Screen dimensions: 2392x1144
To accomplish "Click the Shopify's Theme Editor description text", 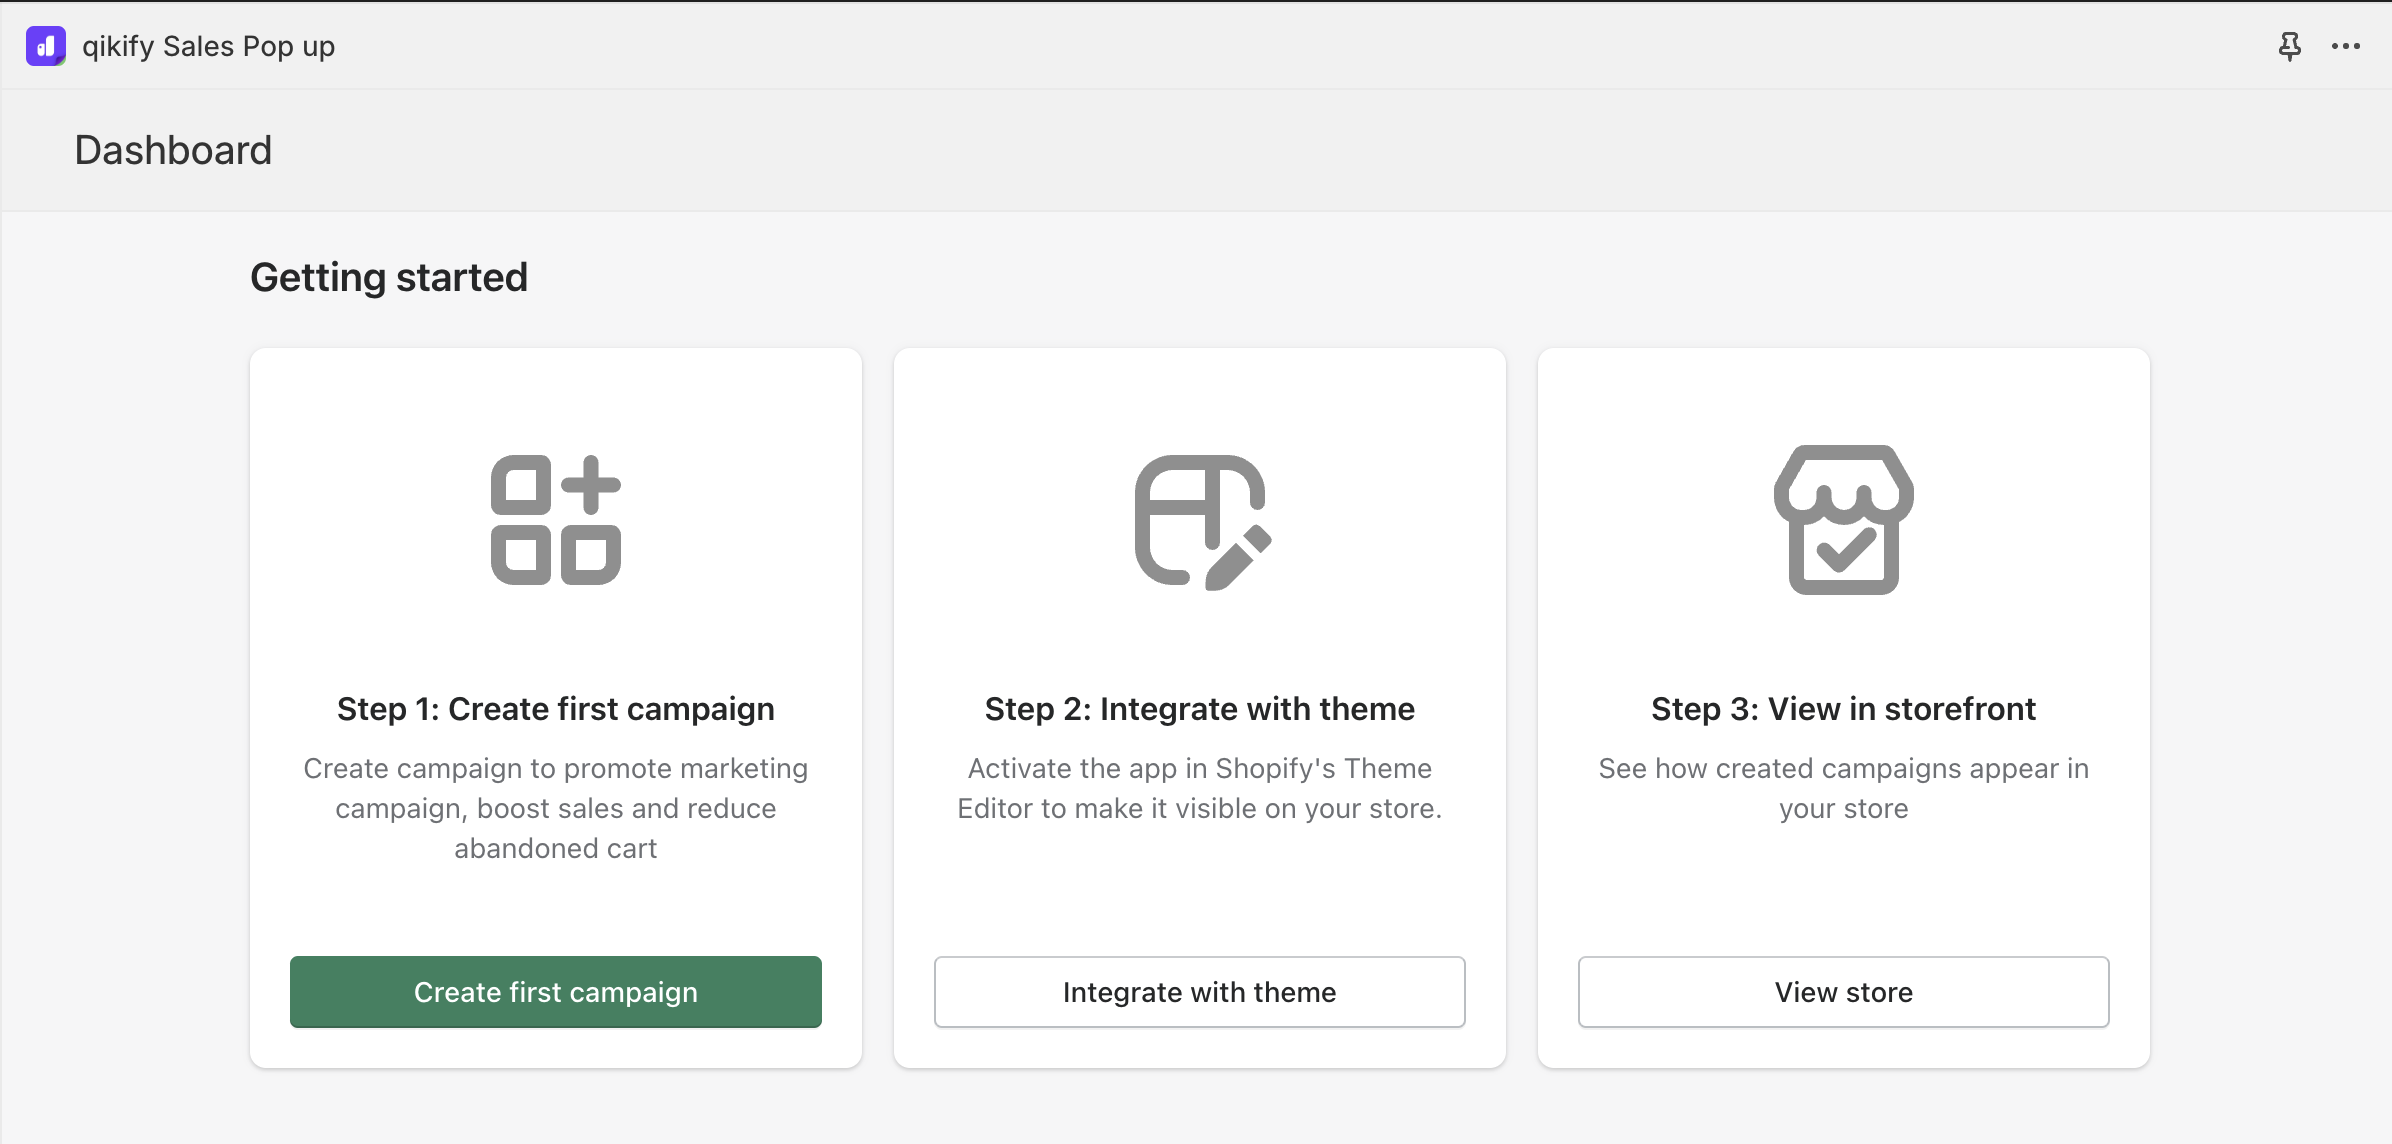I will point(1200,788).
